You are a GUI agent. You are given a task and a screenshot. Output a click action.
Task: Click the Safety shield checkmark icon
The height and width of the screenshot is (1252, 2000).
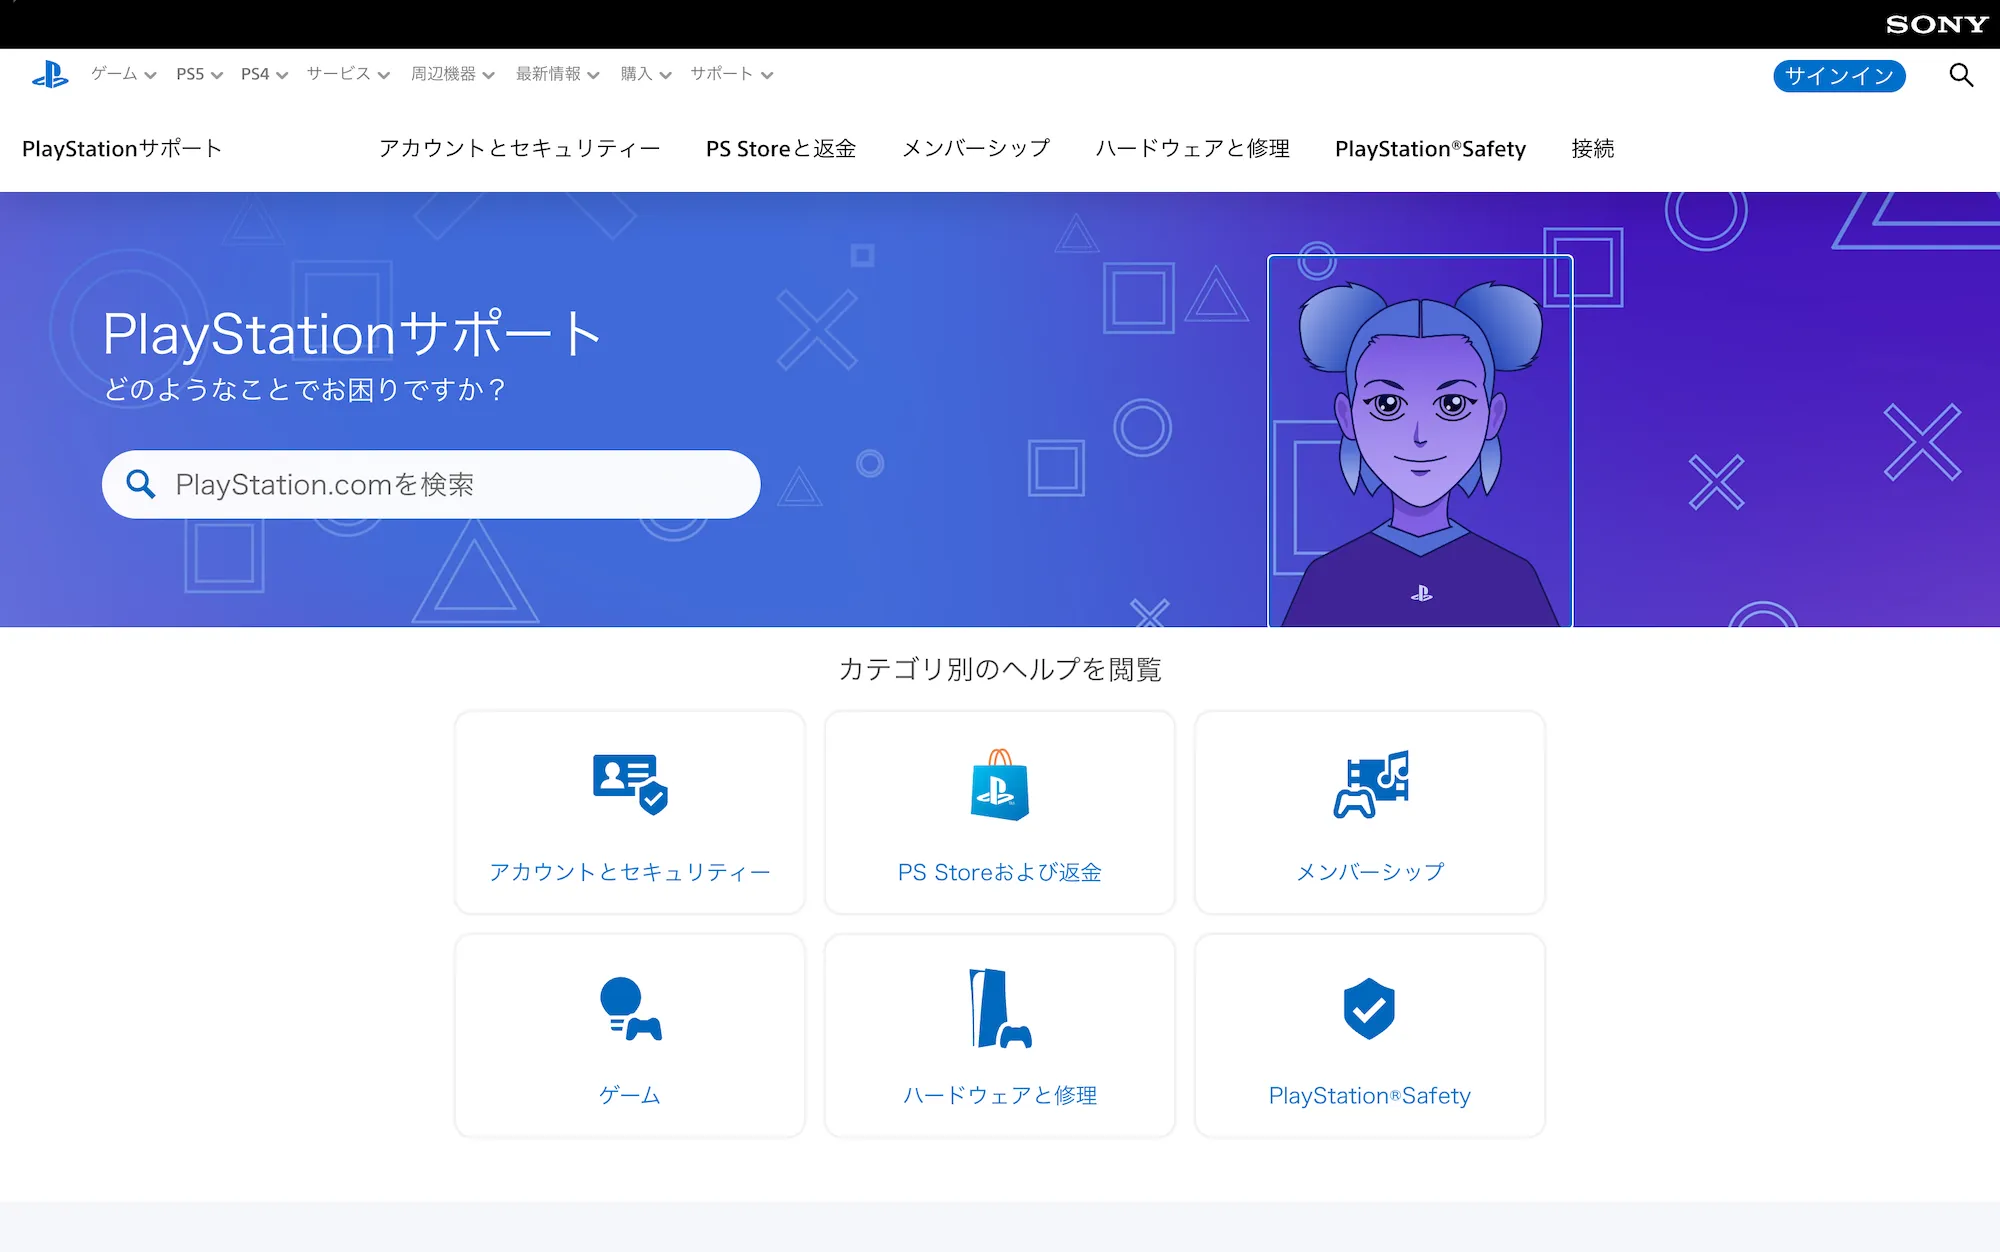point(1369,1008)
